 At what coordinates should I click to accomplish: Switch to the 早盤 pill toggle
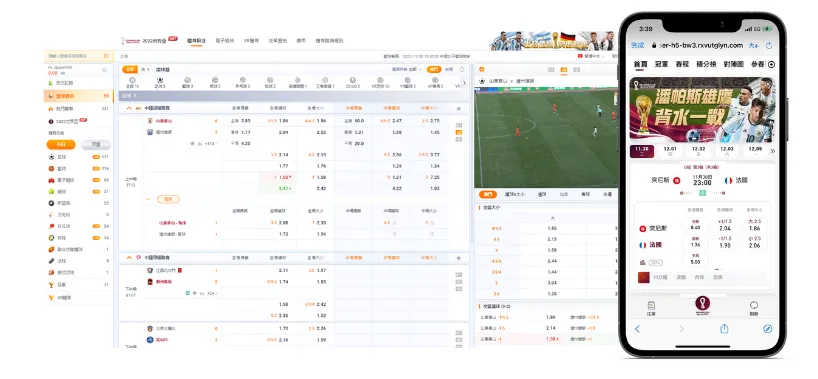tap(96, 145)
